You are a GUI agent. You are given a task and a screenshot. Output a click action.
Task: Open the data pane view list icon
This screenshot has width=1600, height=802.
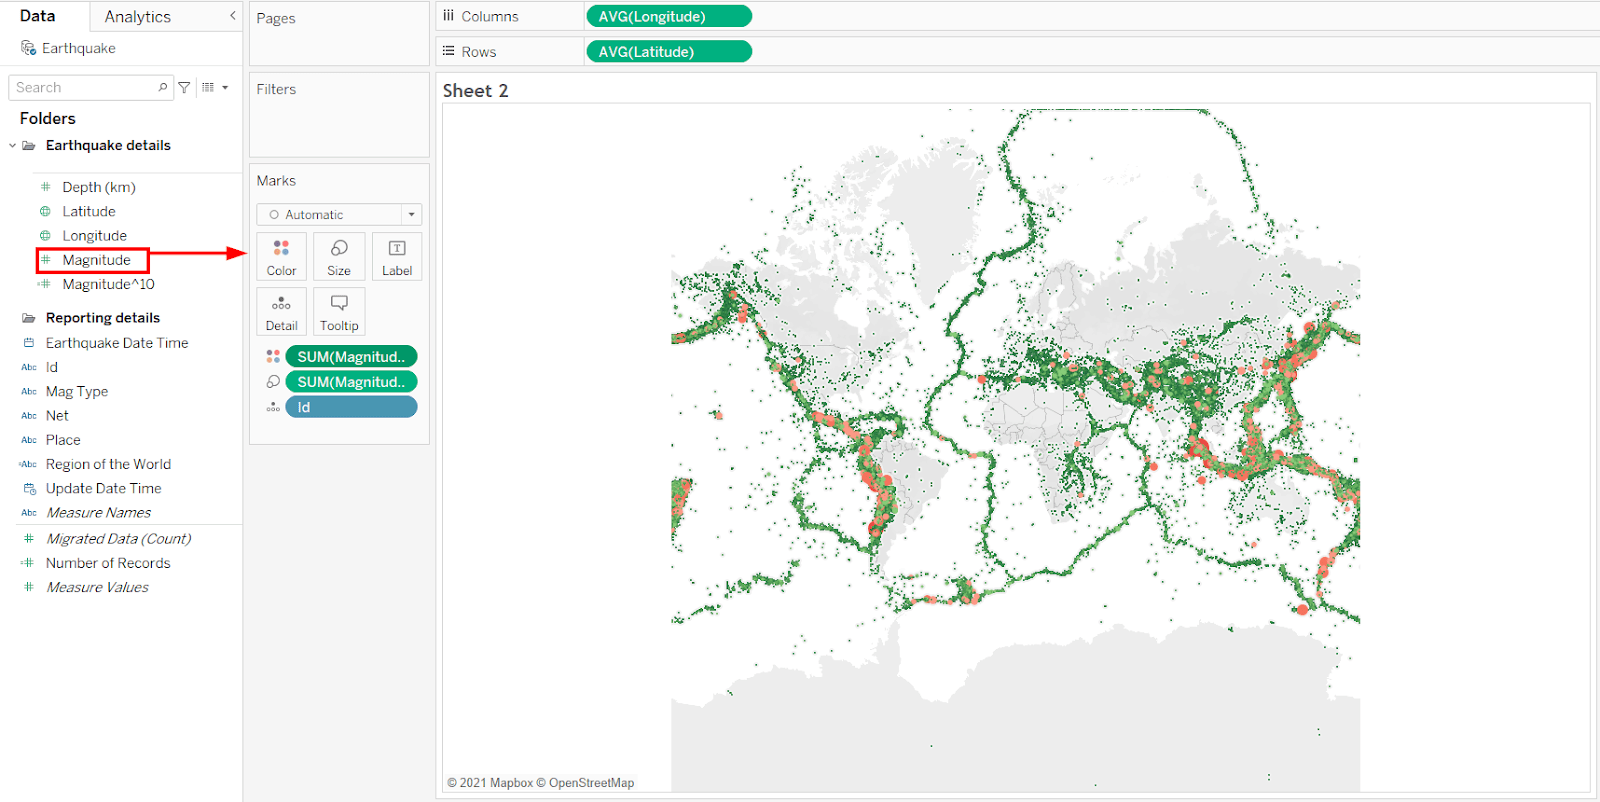coord(208,87)
